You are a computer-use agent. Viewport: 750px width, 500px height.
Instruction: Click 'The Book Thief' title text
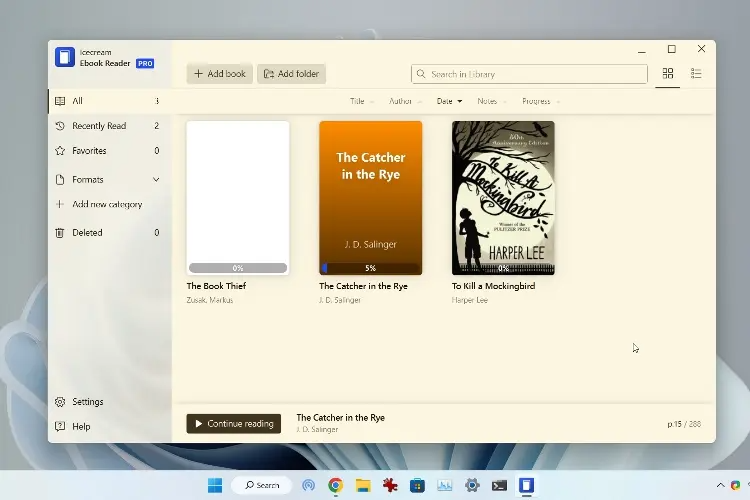click(x=216, y=286)
